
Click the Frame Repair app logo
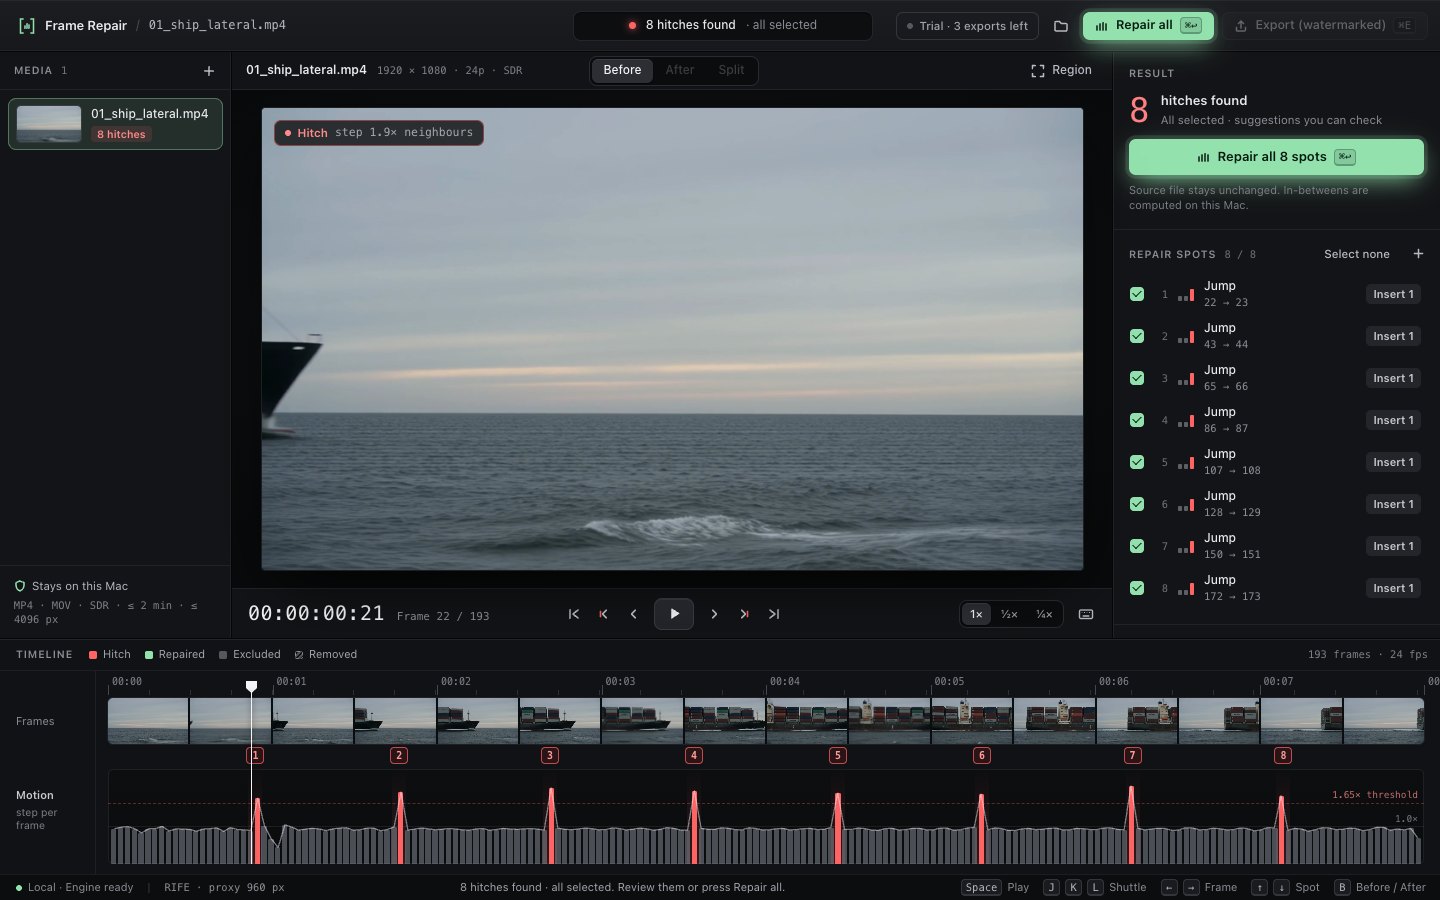point(27,26)
